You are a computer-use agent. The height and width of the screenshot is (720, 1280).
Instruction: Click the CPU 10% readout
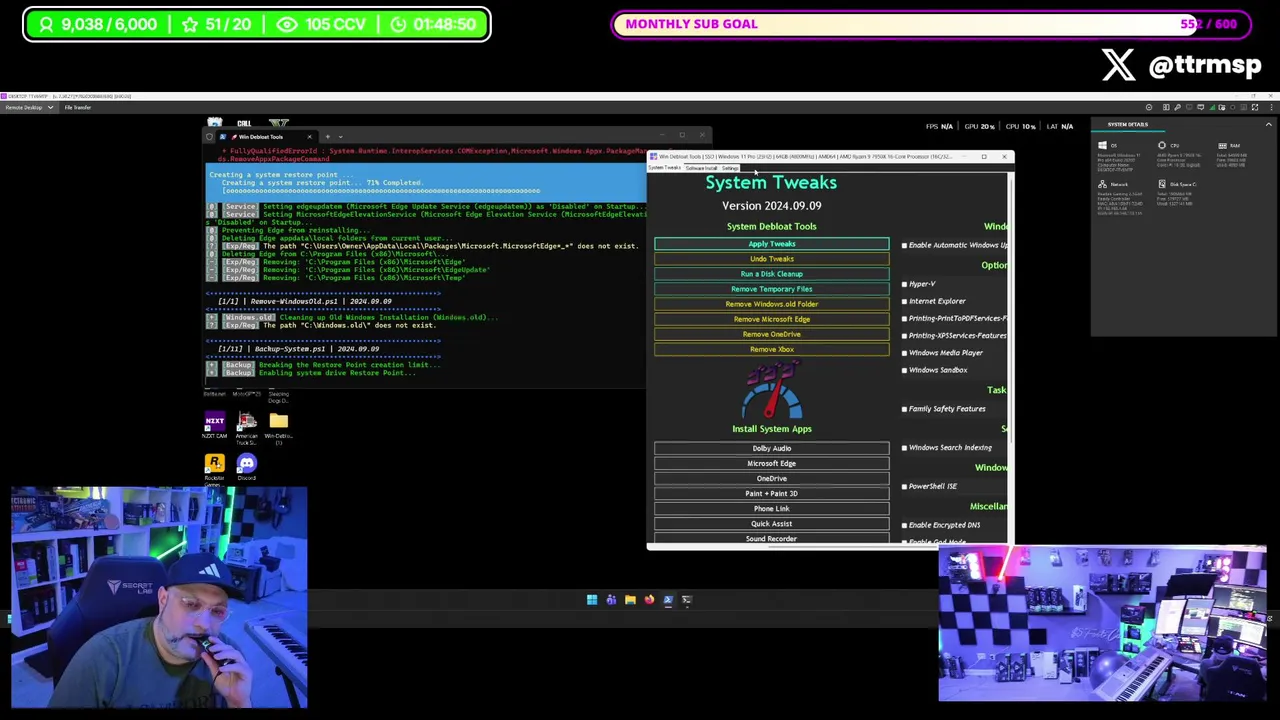(x=1021, y=127)
